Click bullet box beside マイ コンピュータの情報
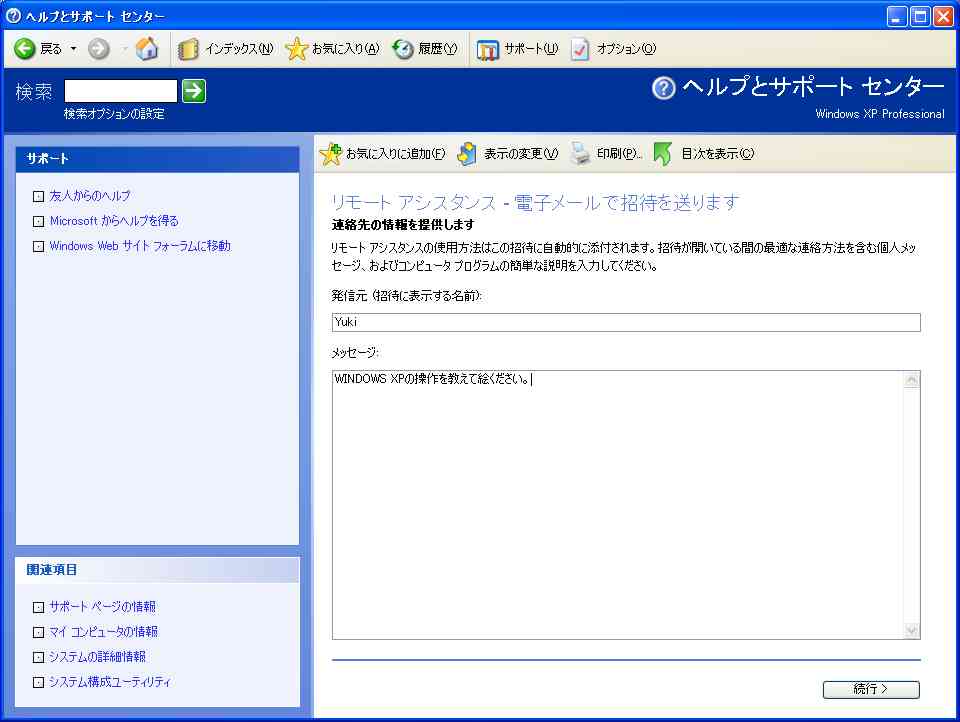This screenshot has height=722, width=960. coord(39,633)
